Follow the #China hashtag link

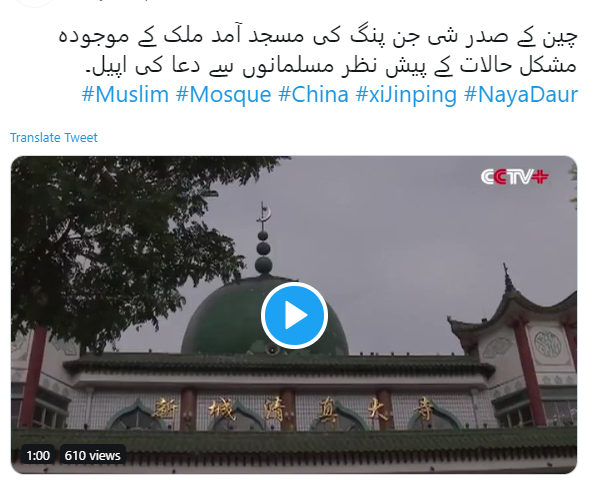pos(313,95)
